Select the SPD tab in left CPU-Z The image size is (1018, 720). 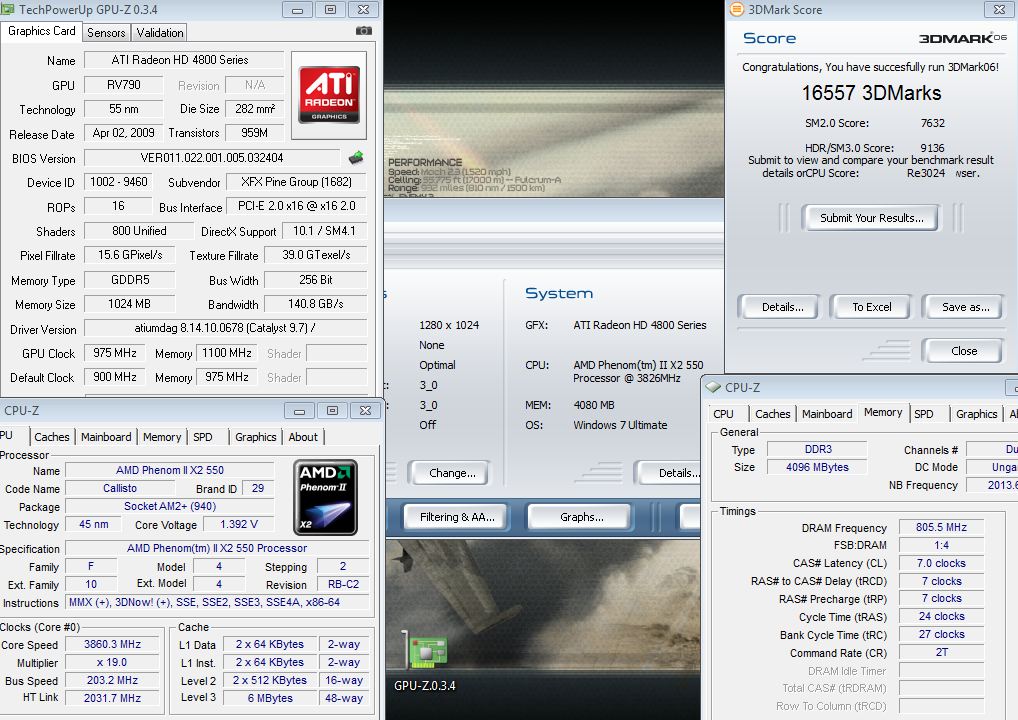[203, 437]
